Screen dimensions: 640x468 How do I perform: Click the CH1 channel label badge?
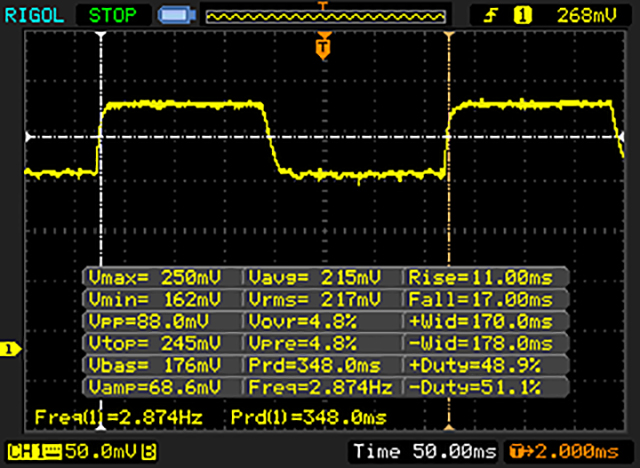[35, 452]
